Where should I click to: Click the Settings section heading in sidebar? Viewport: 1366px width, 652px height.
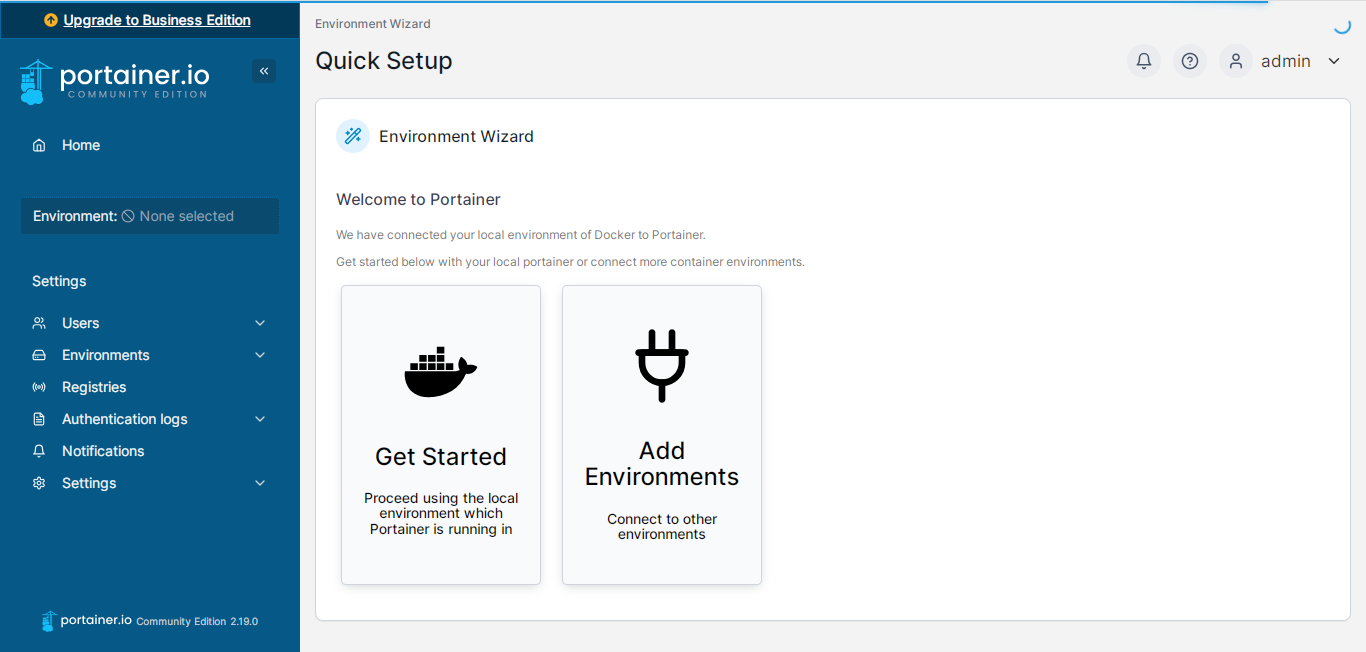[59, 281]
